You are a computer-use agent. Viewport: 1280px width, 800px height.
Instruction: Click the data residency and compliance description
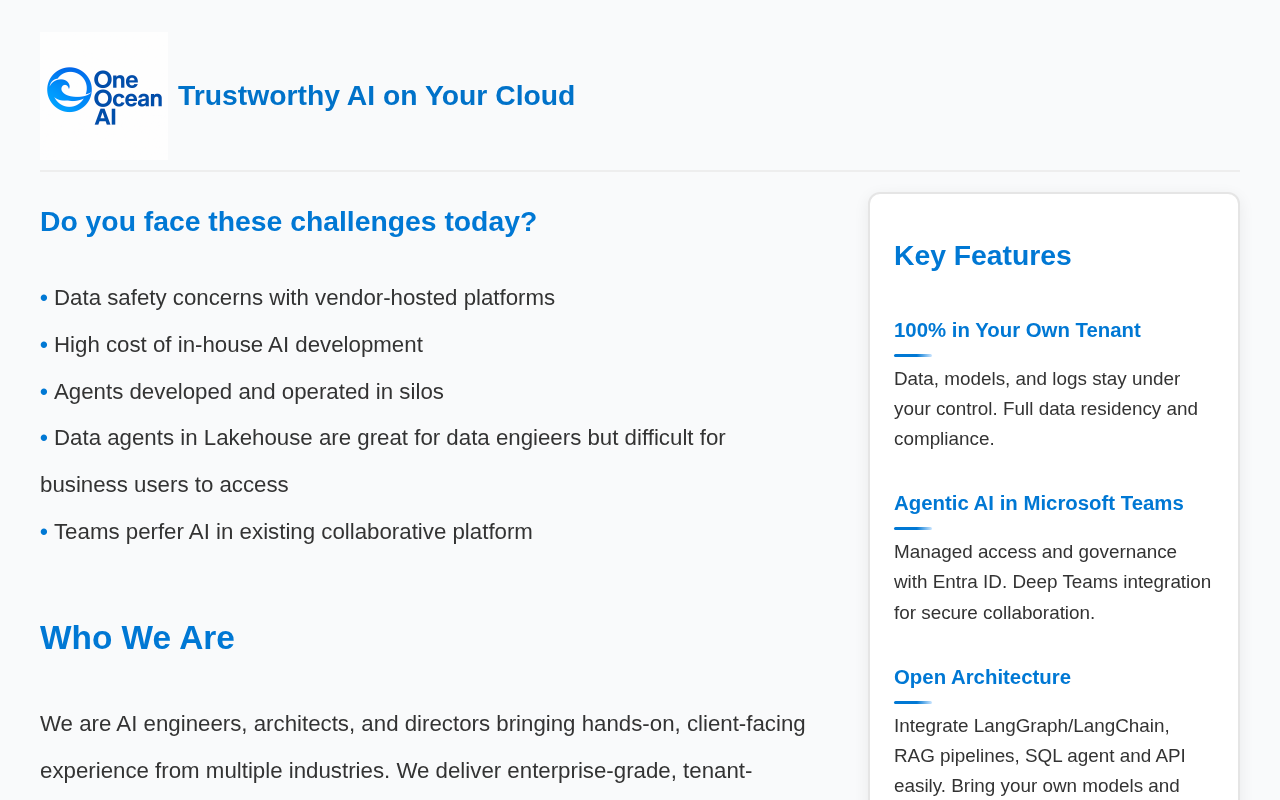pos(1045,409)
